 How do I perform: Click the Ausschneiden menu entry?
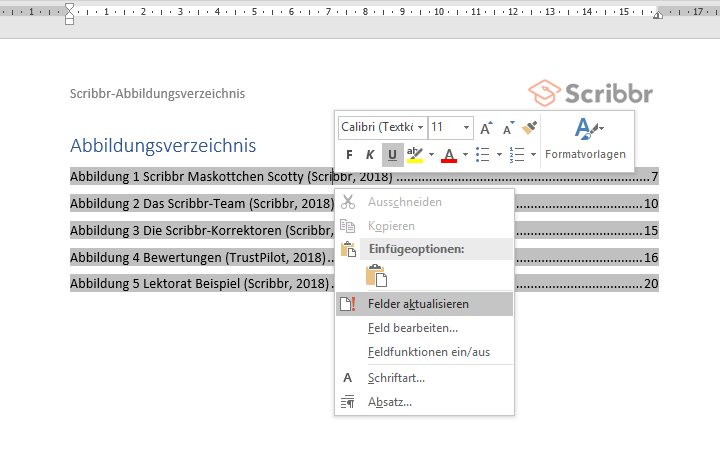coord(424,202)
